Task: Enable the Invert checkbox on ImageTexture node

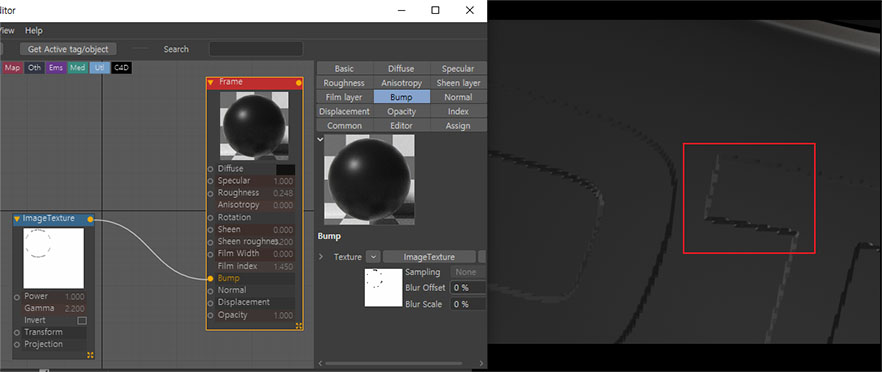Action: [x=82, y=320]
